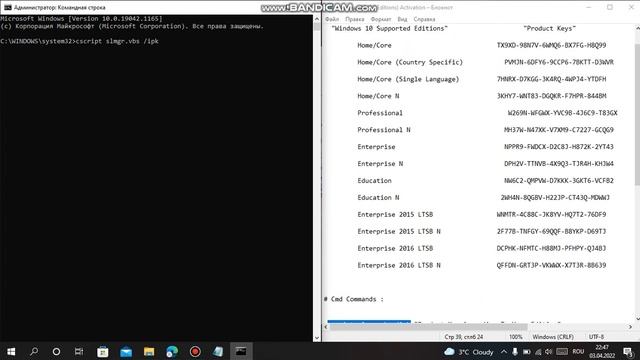Viewport: 640px width, 360px height.
Task: Show hidden system tray icons
Action: 504,352
